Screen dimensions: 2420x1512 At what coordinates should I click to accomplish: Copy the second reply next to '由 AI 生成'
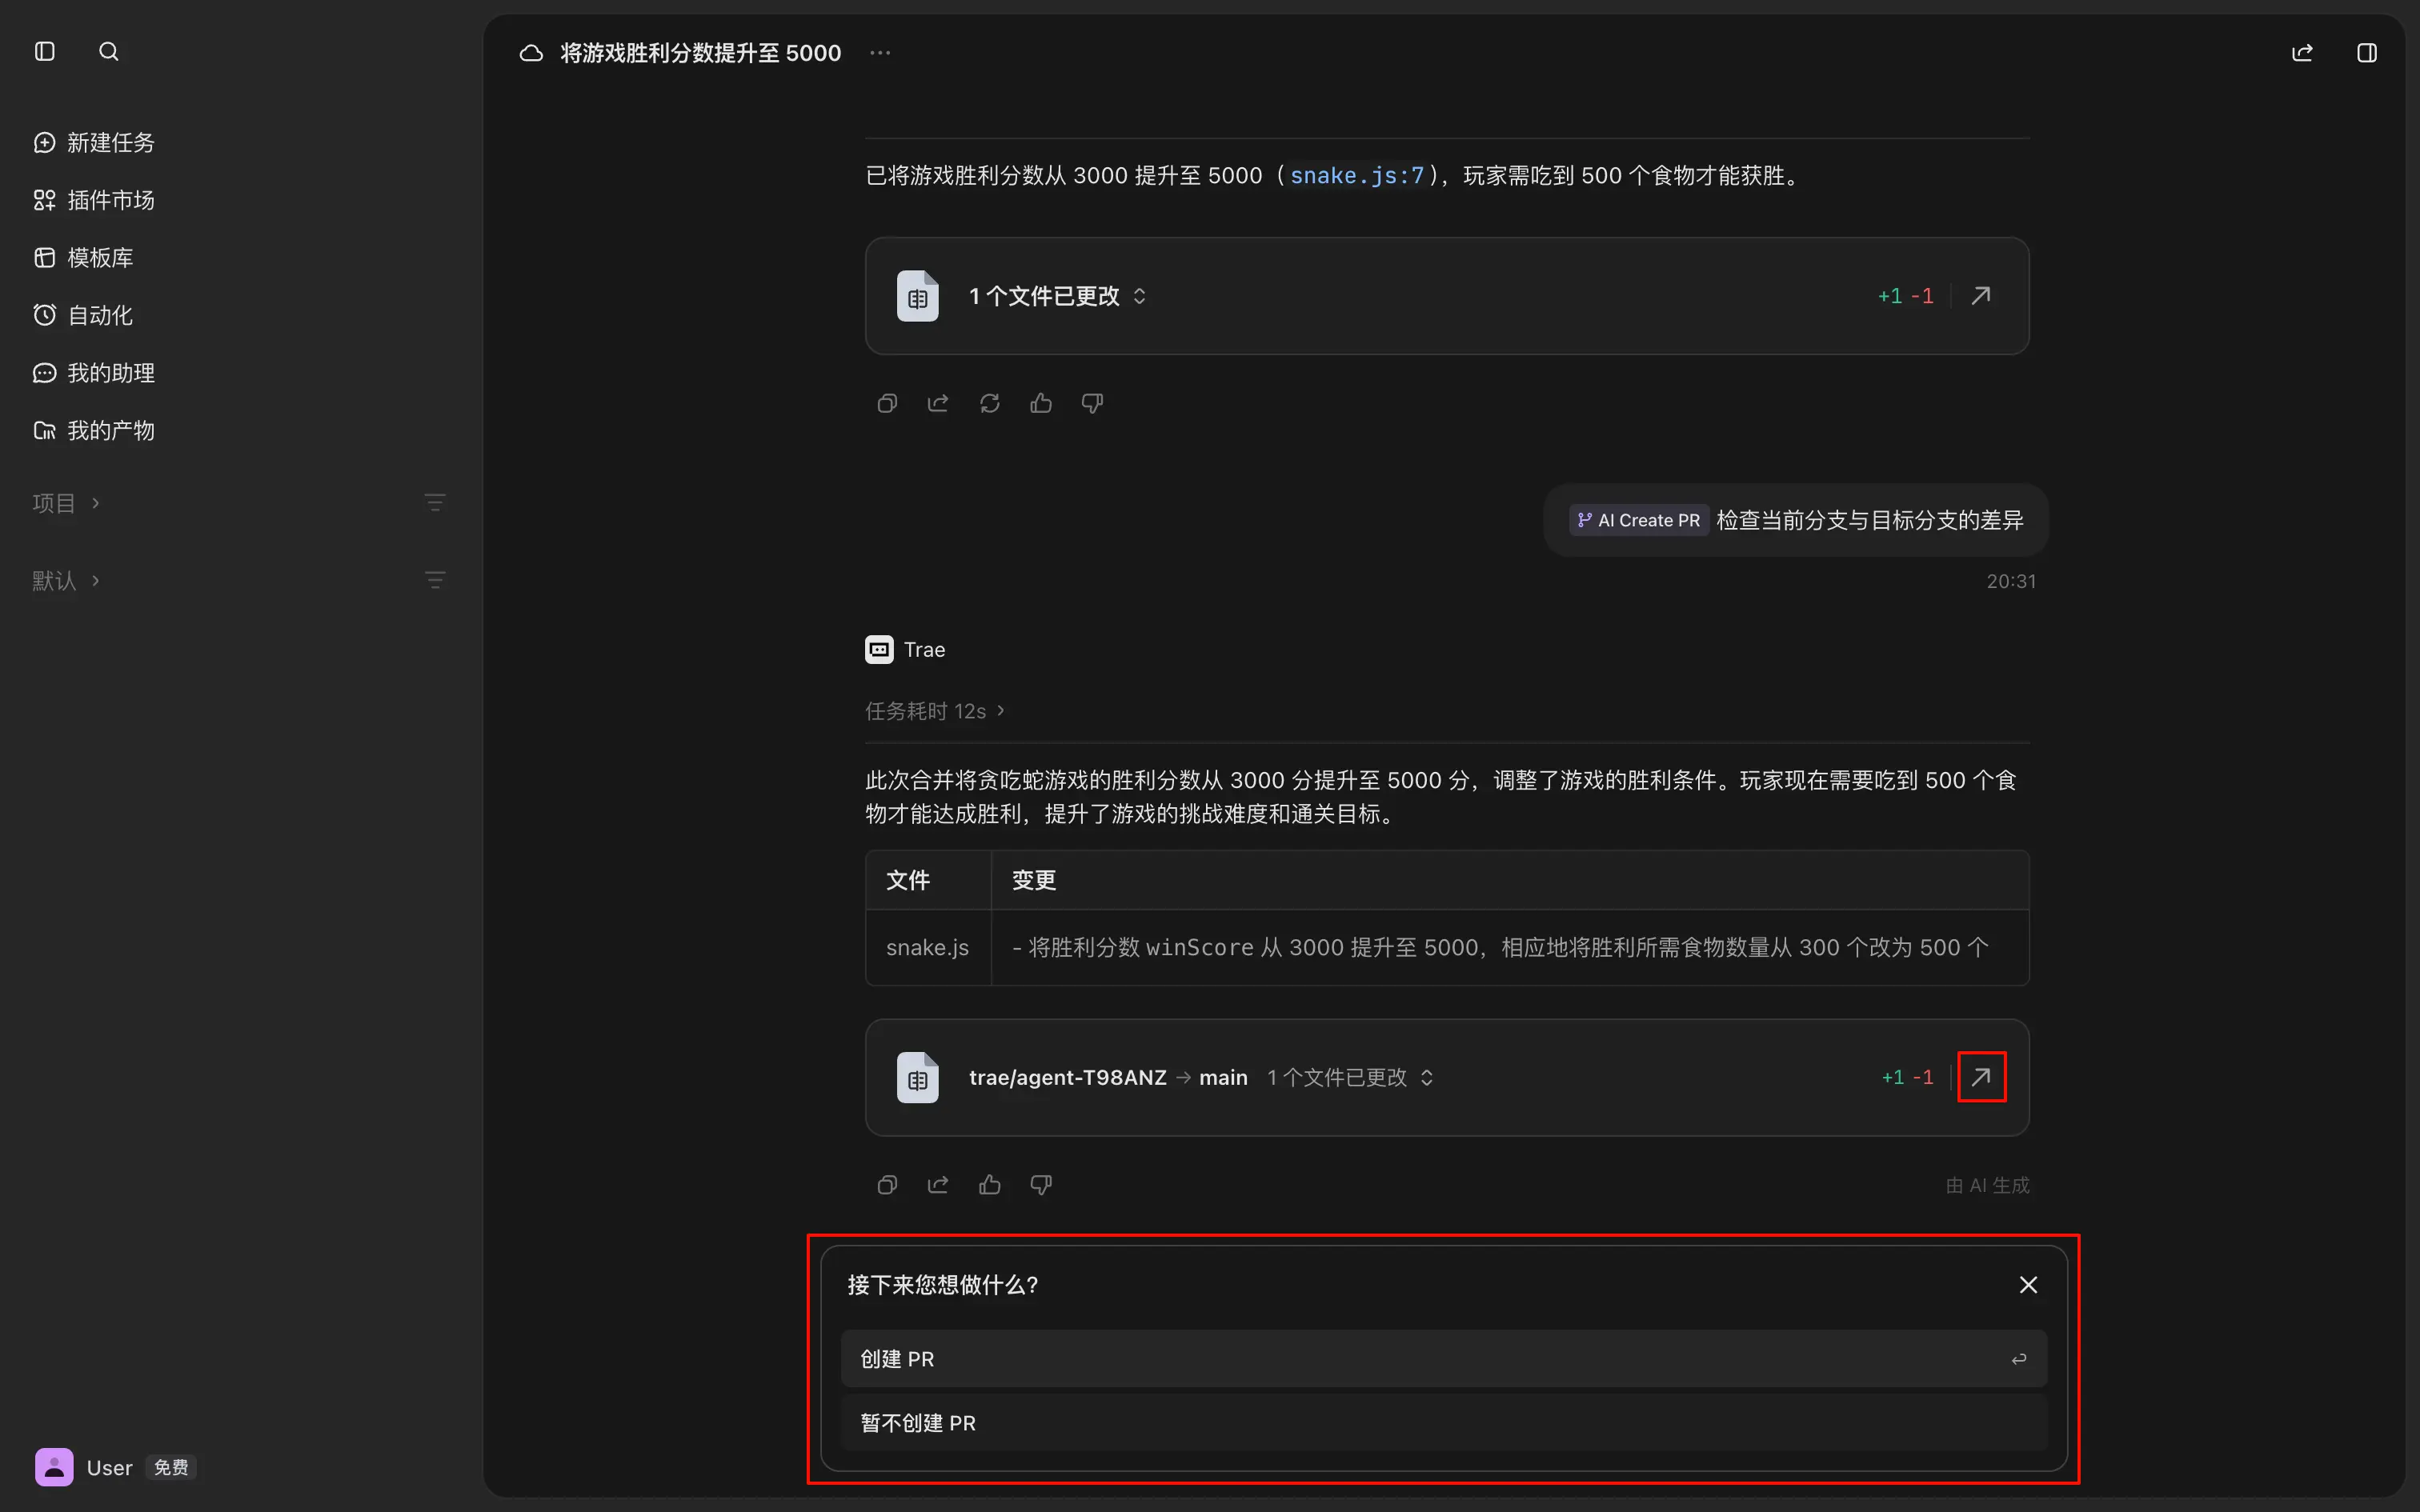(x=887, y=1185)
